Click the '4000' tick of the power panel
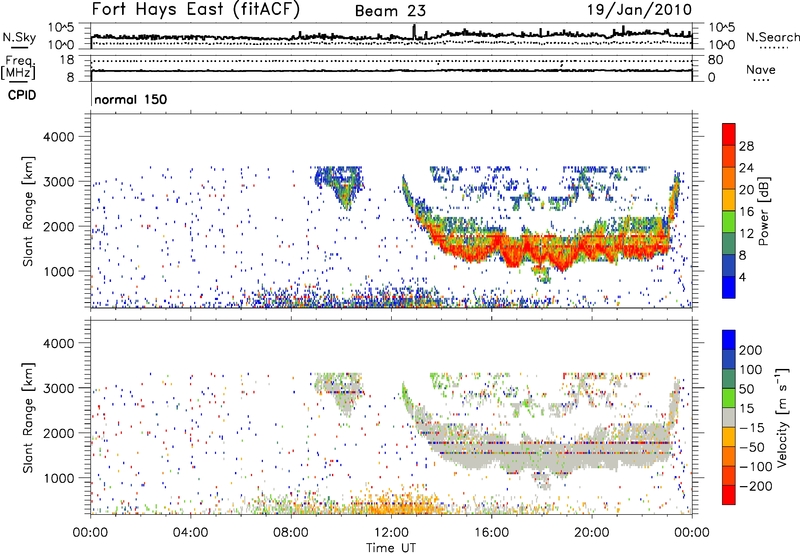 tap(59, 137)
